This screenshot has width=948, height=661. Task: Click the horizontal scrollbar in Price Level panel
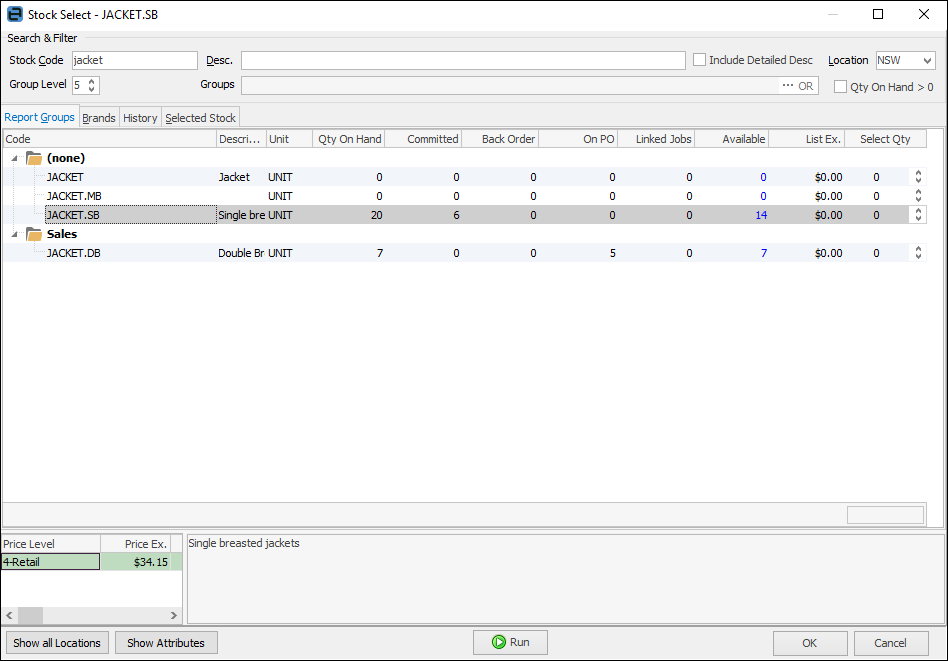[30, 616]
